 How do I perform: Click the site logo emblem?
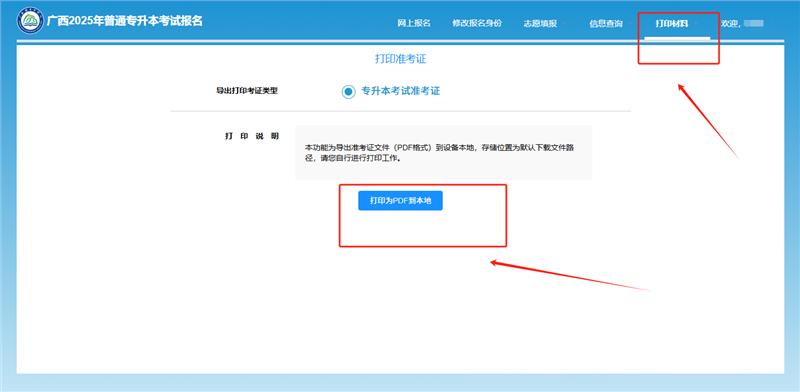click(x=30, y=20)
